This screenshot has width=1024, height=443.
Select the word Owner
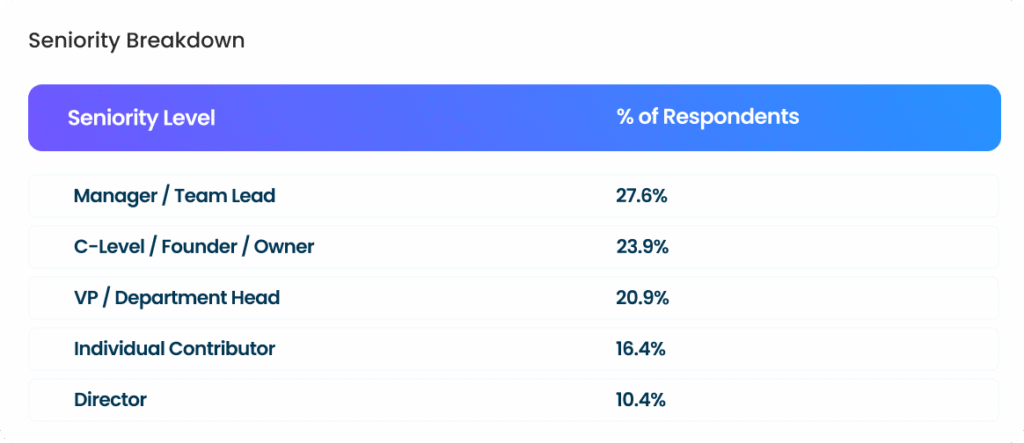point(286,246)
